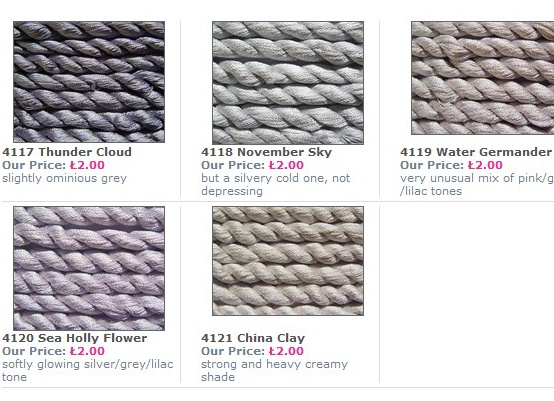Image resolution: width=554 pixels, height=401 pixels.
Task: Select the 'strong and heavy creamy shade' description
Action: point(275,371)
